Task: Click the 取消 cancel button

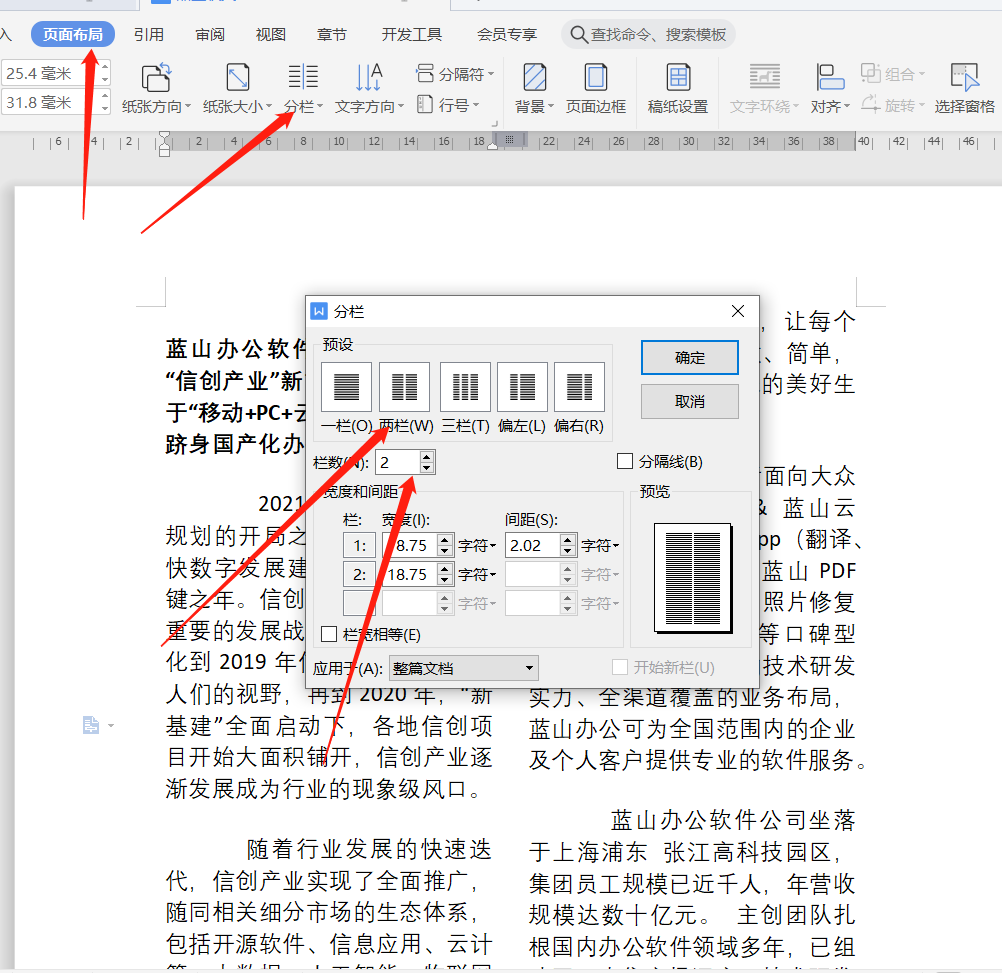Action: click(690, 401)
